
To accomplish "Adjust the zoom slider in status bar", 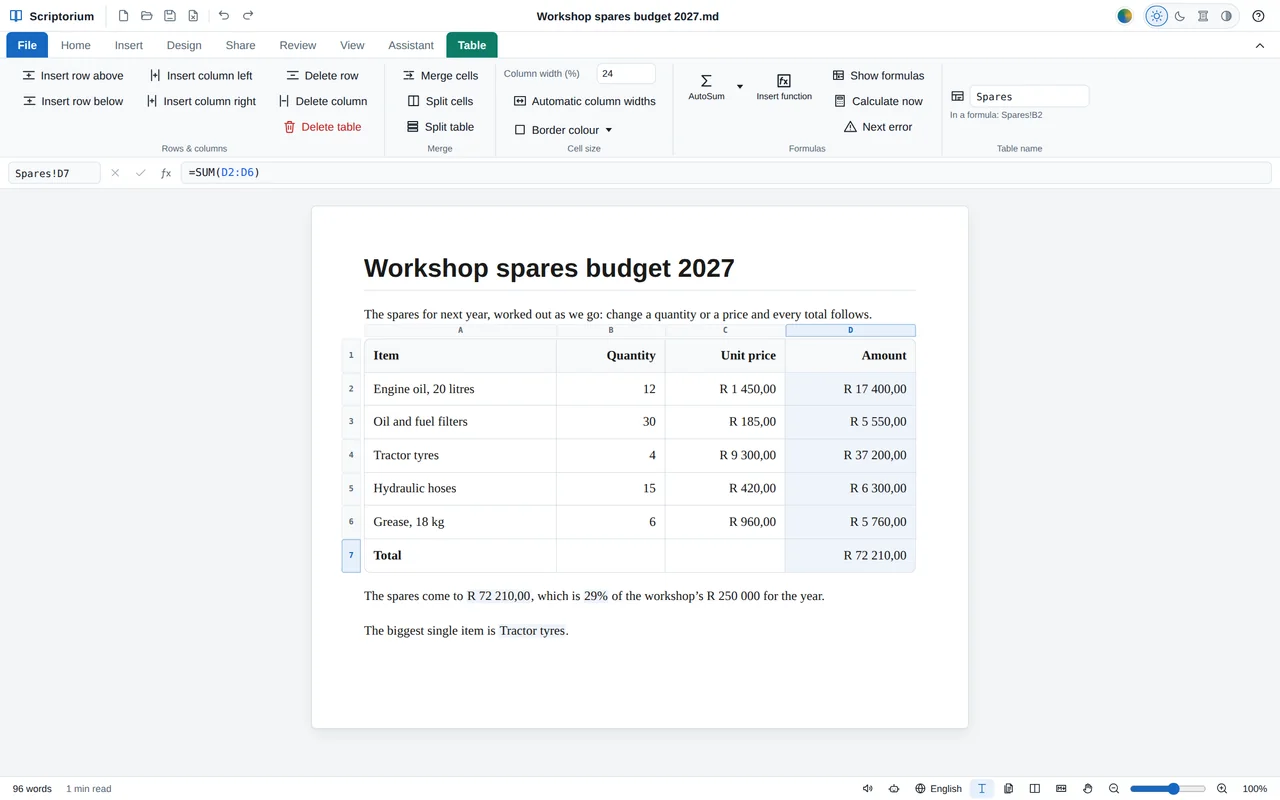I will click(x=1168, y=789).
